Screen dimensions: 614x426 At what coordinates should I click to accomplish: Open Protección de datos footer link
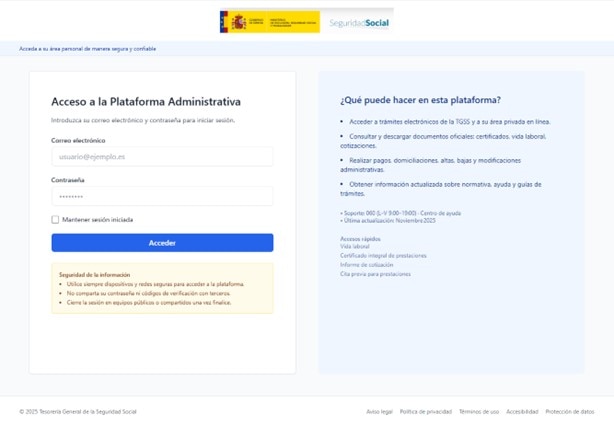point(570,411)
